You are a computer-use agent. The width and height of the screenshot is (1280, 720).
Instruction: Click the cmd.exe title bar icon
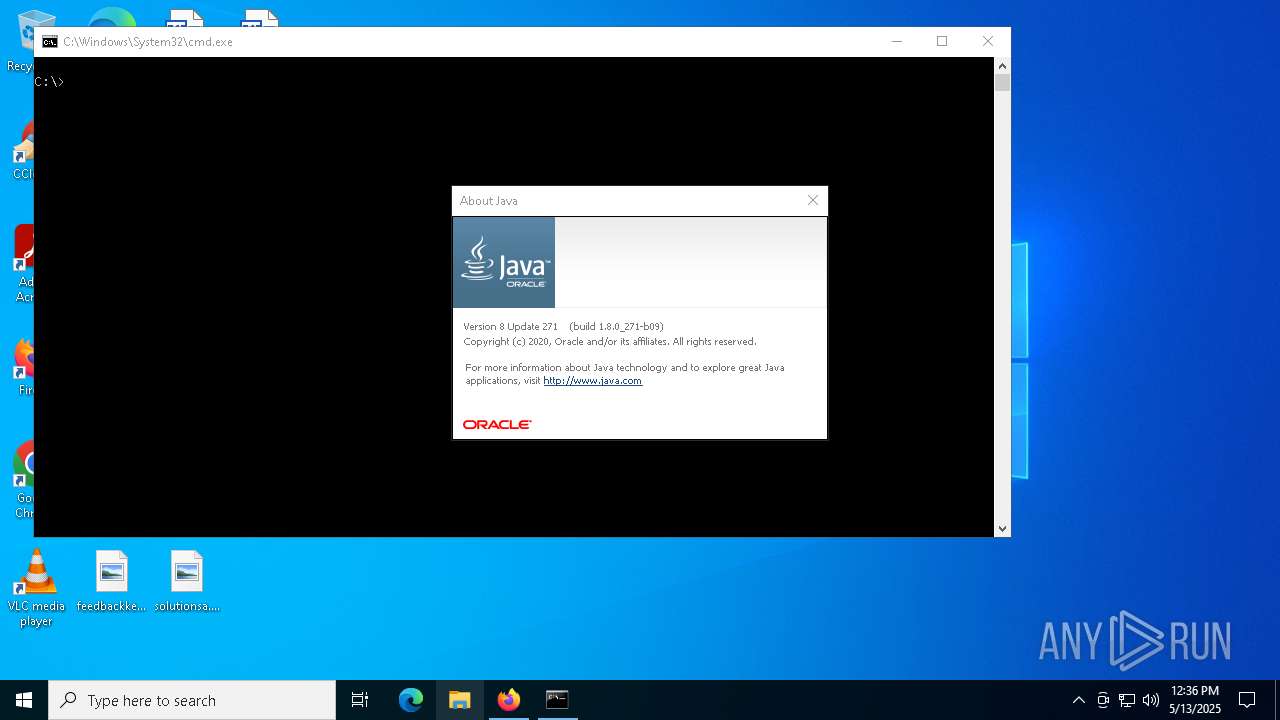pos(50,42)
